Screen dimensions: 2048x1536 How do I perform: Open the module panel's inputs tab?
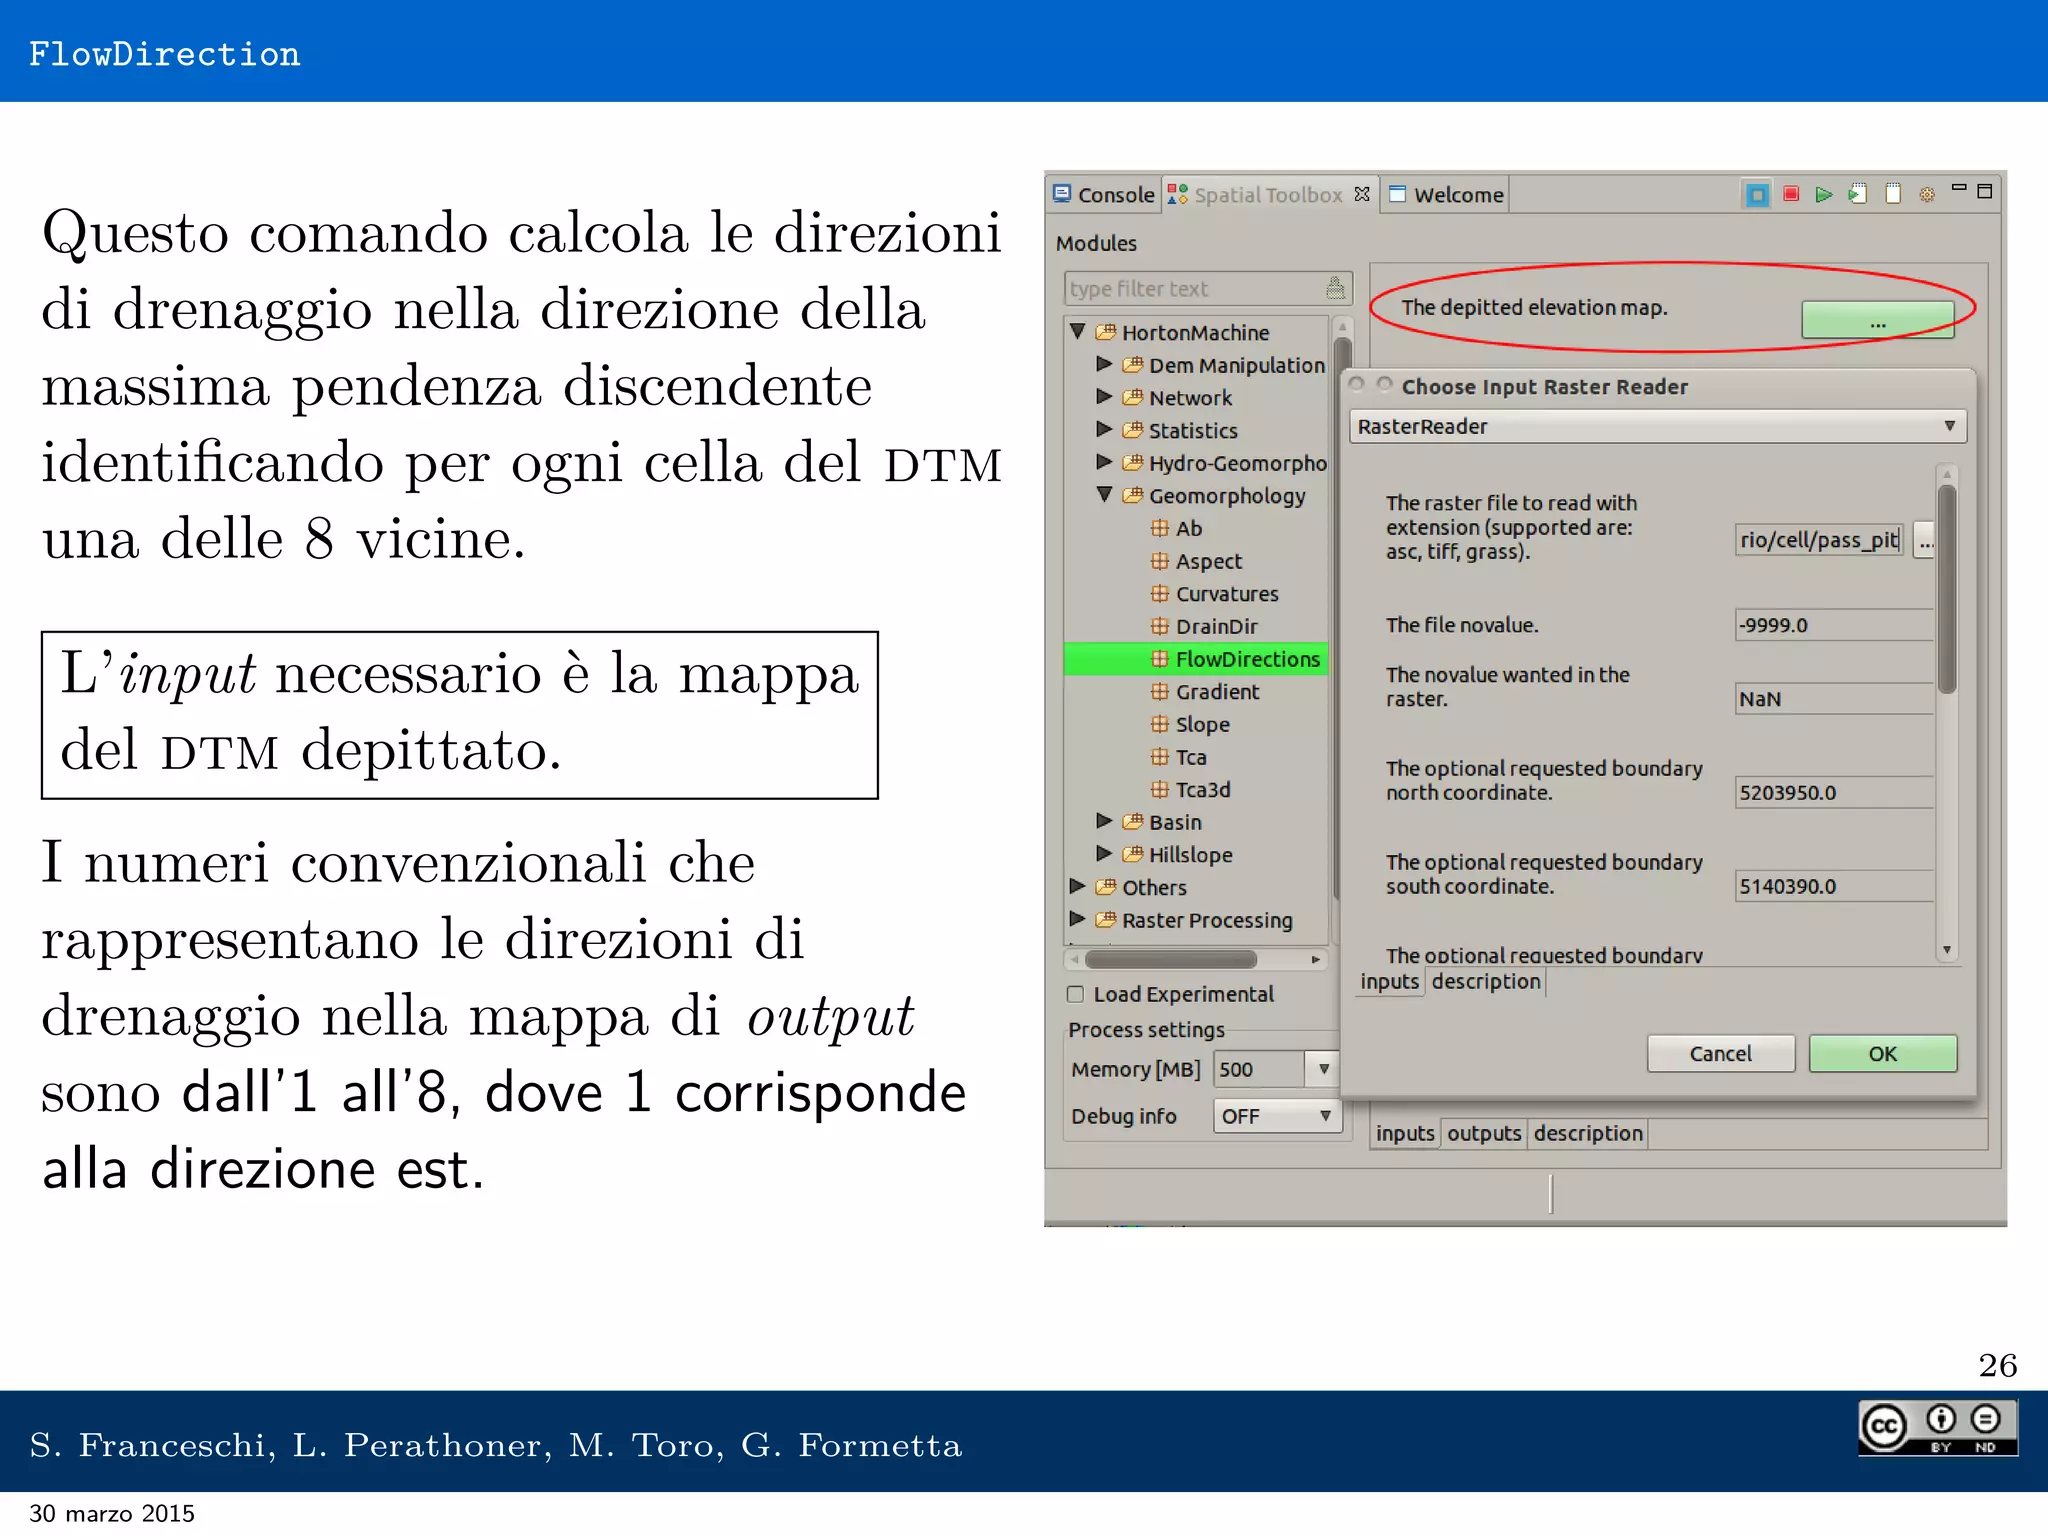click(1405, 1133)
